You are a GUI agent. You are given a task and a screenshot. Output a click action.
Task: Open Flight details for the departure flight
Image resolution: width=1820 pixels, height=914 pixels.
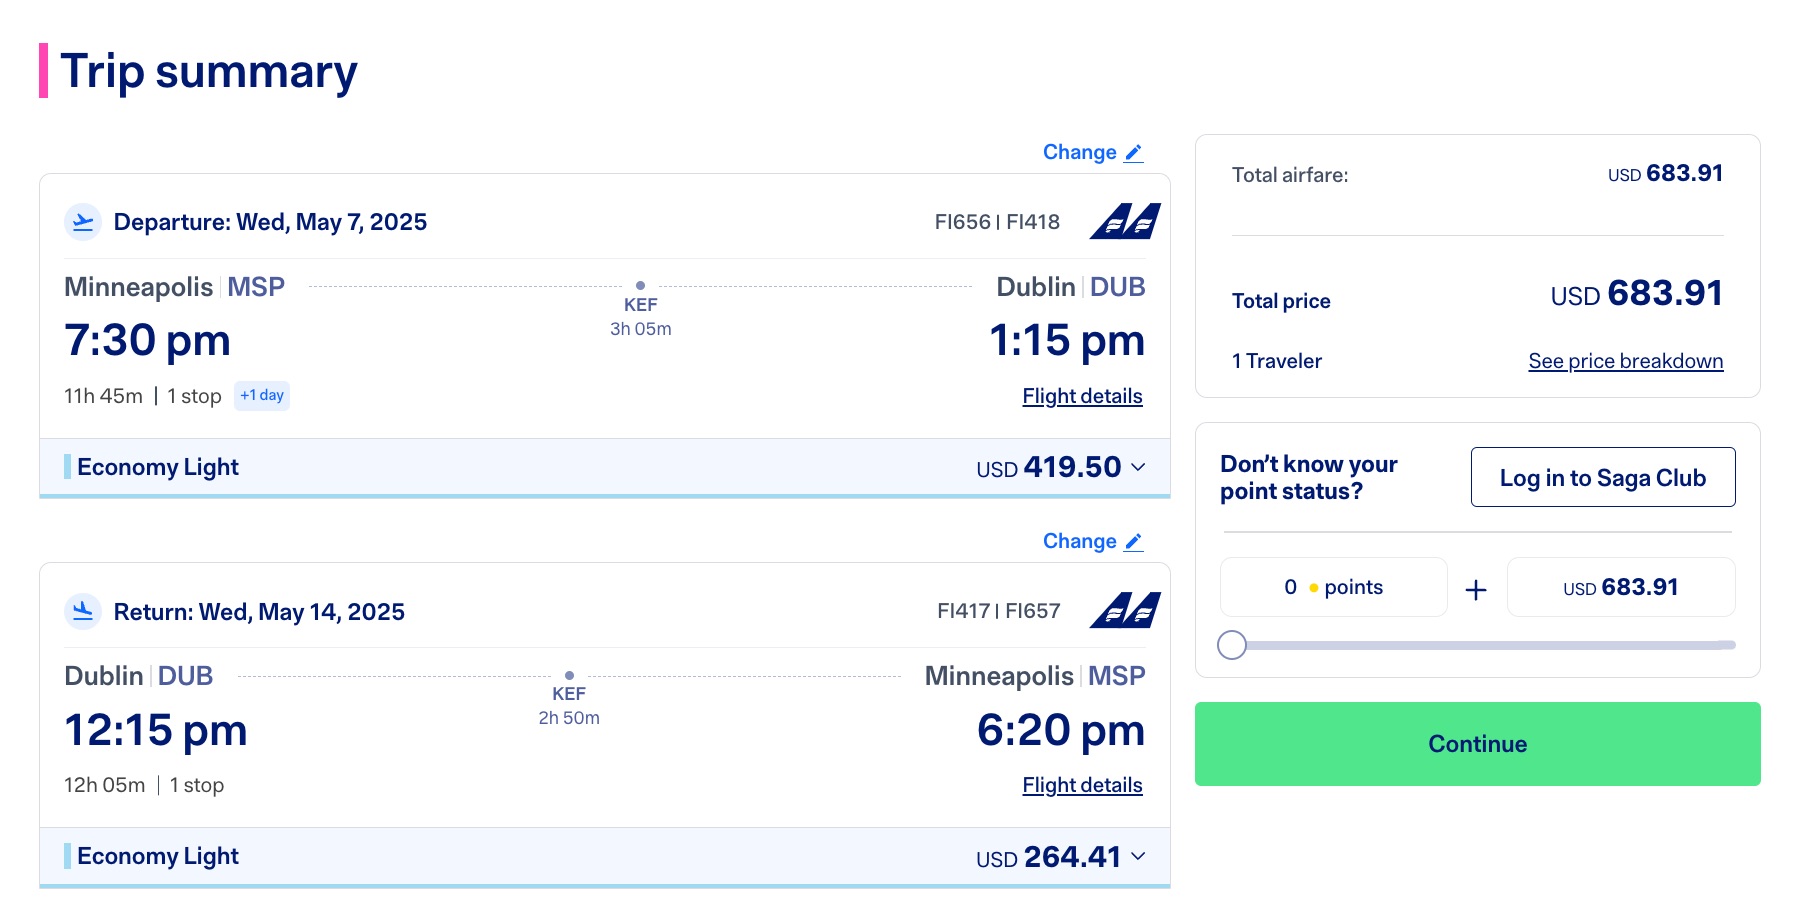[x=1082, y=396]
